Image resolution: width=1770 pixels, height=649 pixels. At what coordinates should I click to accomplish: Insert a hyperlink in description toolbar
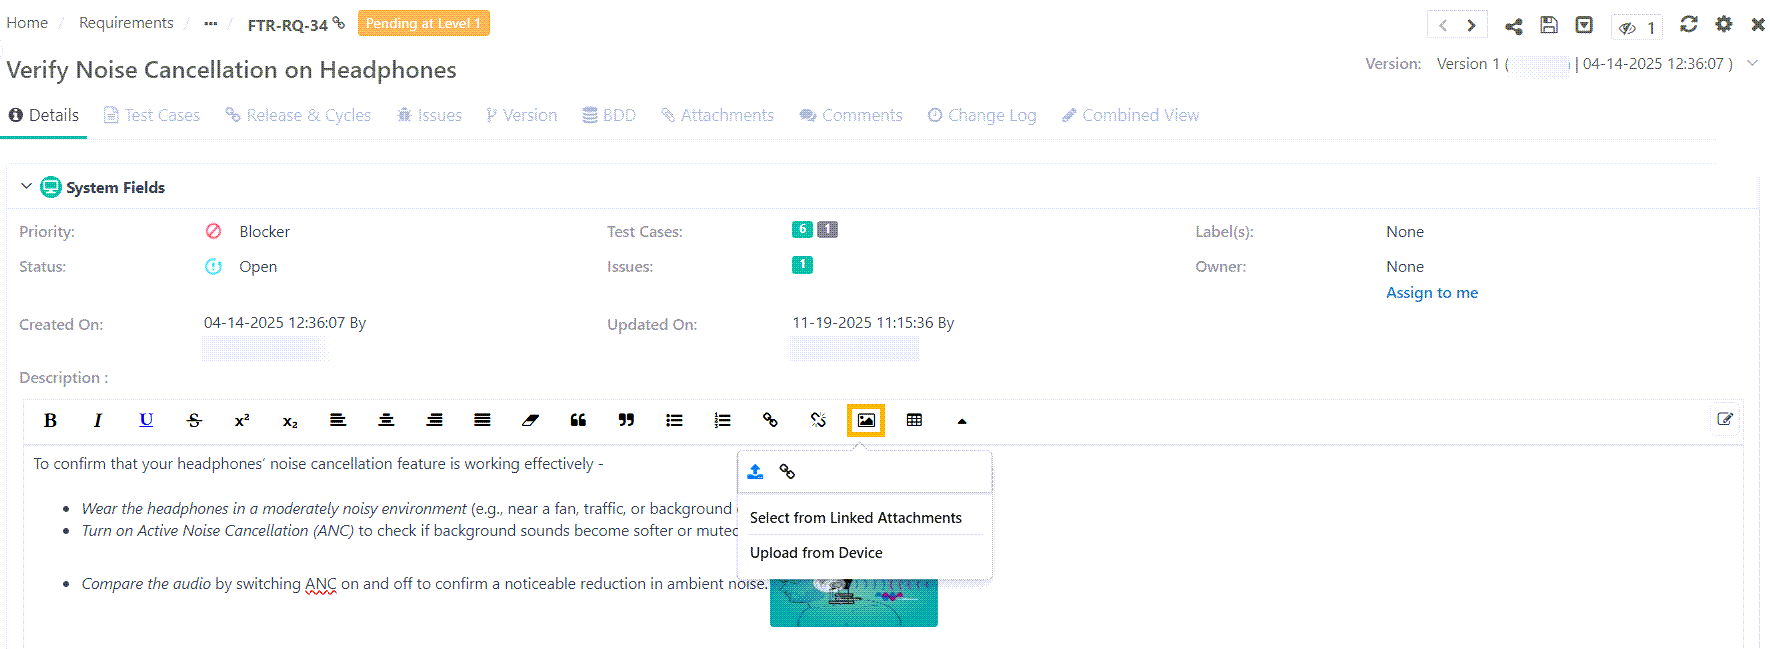[x=770, y=420]
